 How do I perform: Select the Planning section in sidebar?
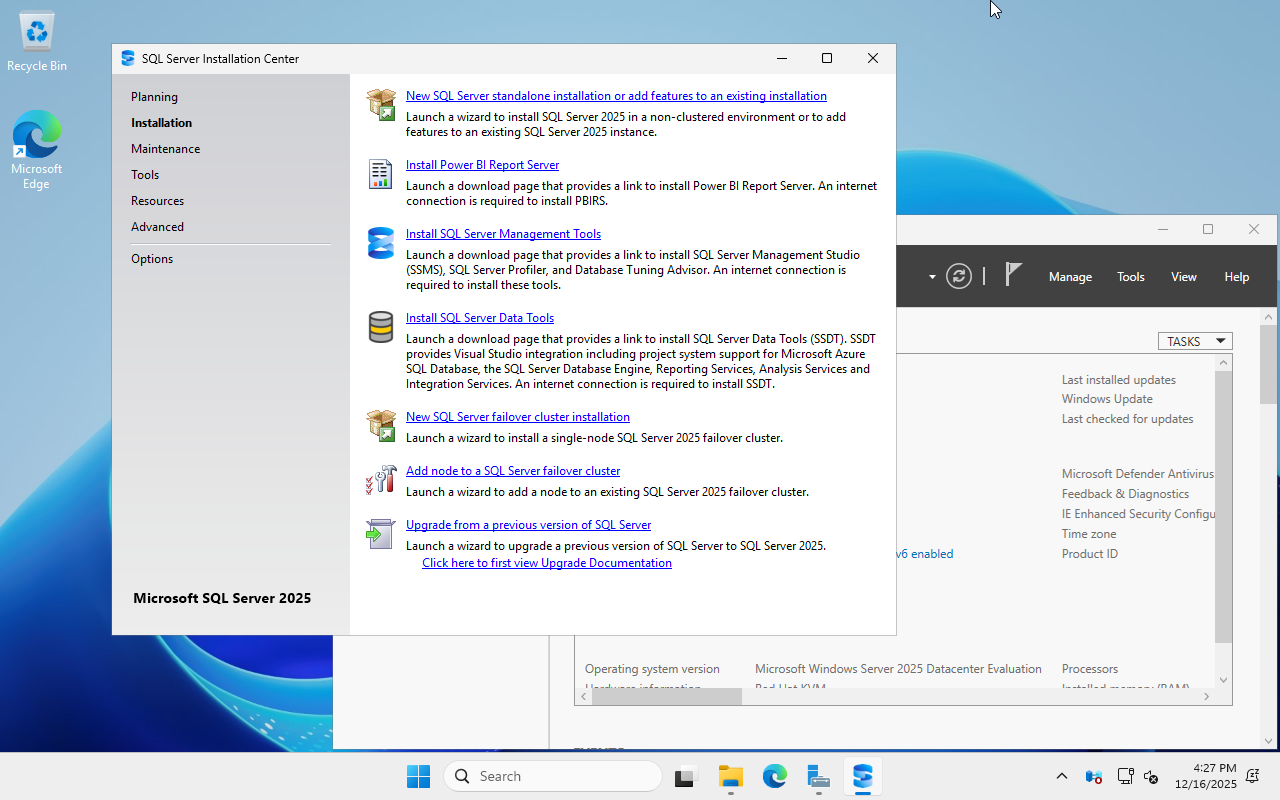154,97
